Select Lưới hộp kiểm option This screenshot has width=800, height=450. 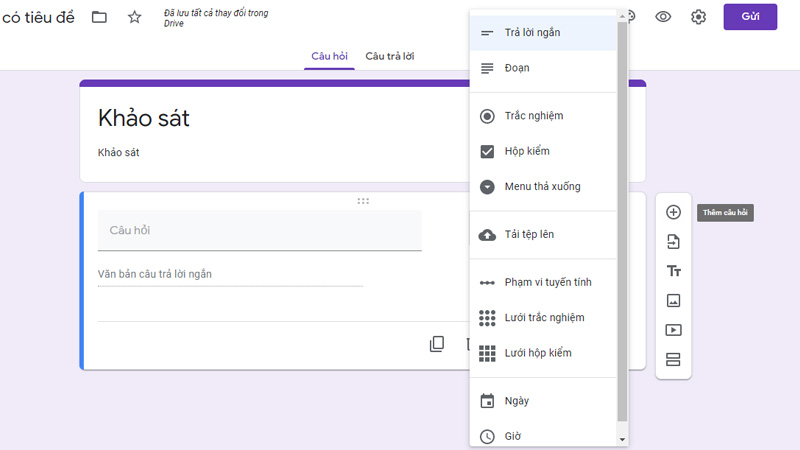[x=543, y=353]
